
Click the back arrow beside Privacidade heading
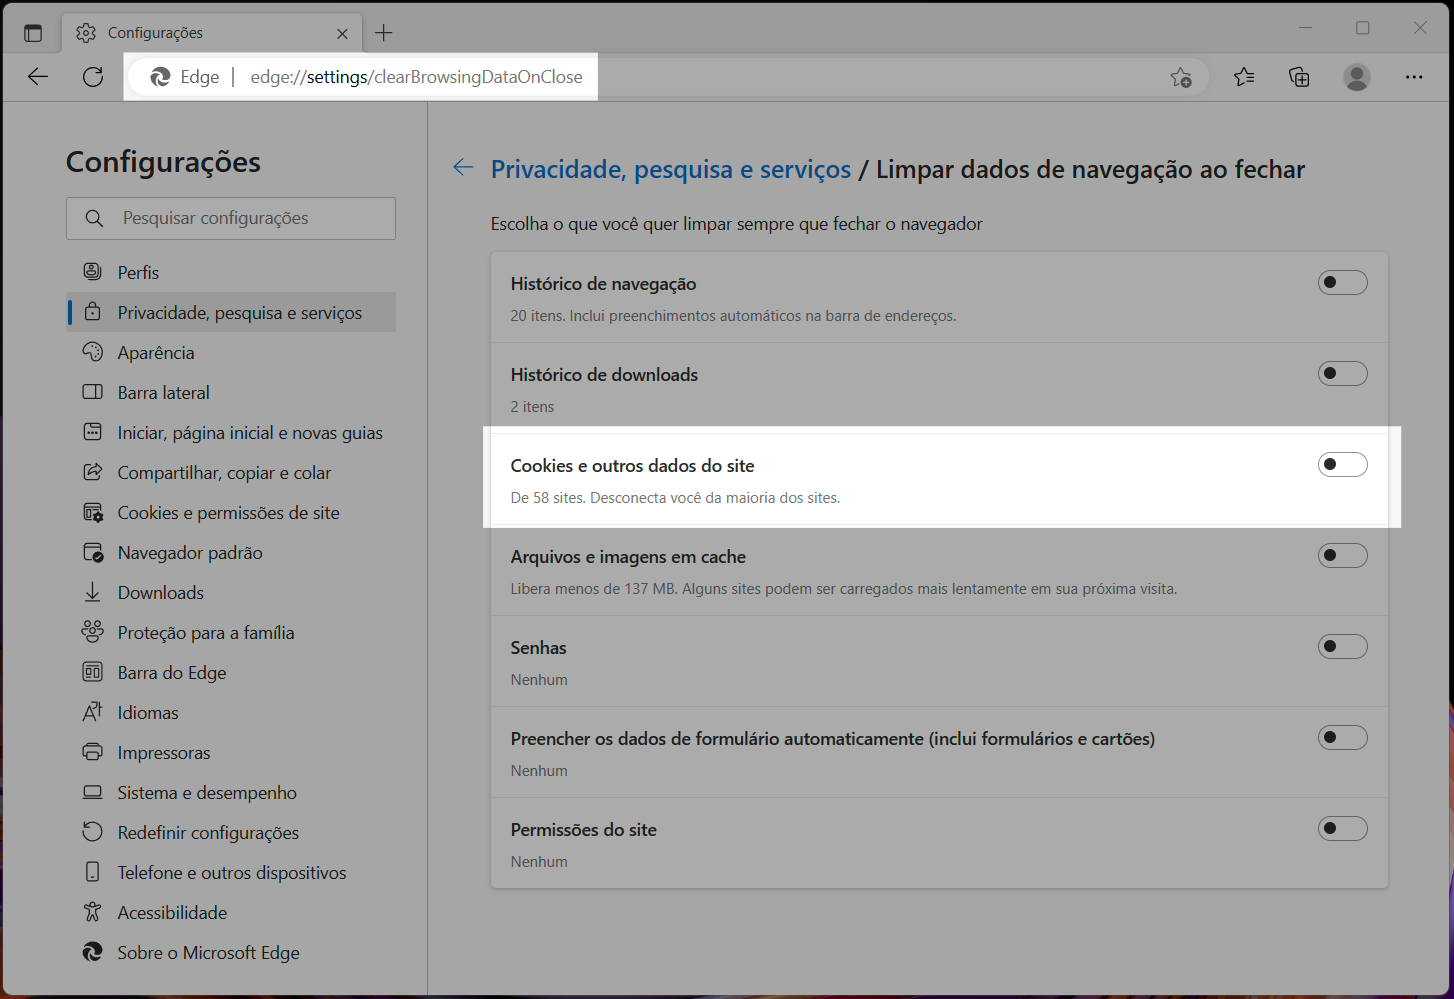pos(463,168)
